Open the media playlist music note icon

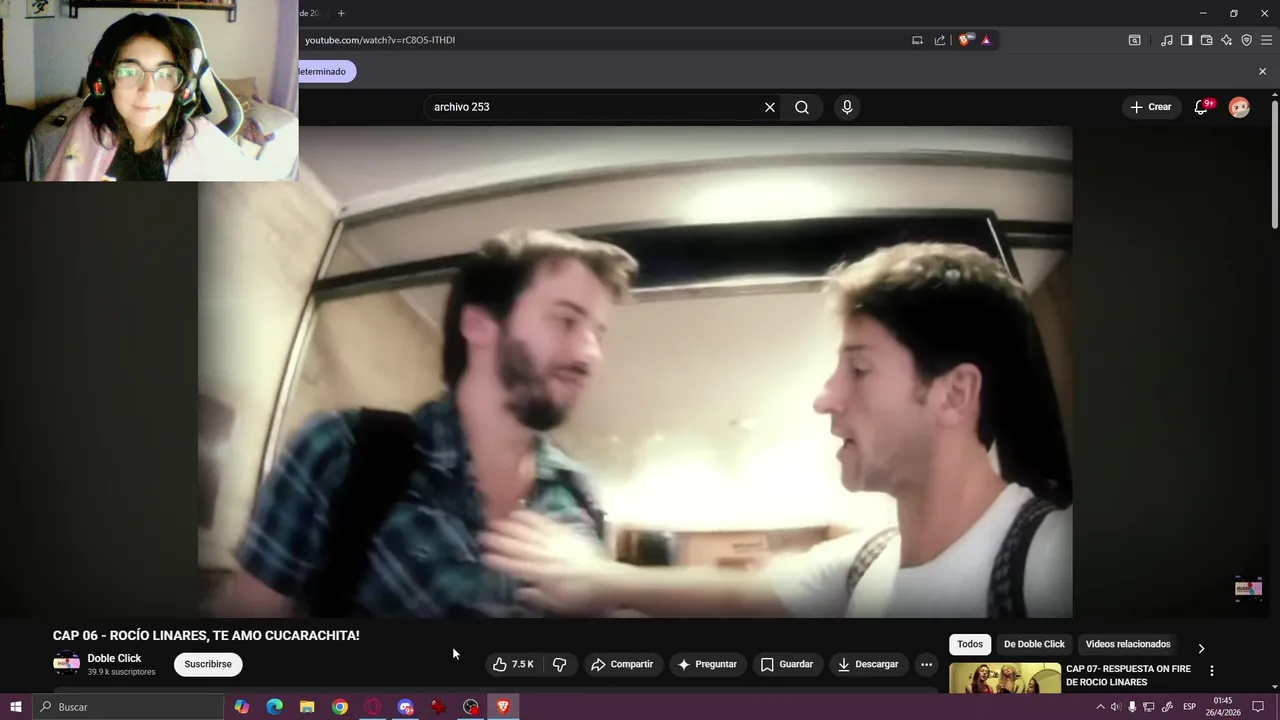tap(1166, 40)
